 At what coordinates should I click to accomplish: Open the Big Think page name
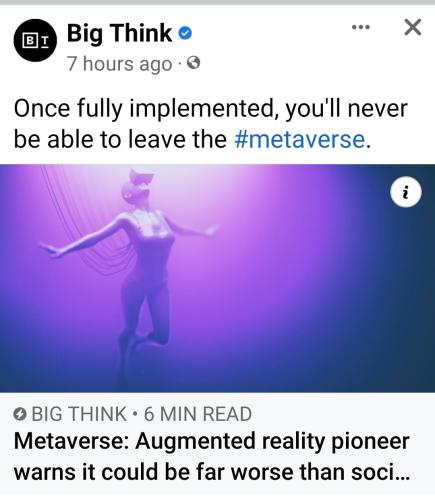click(119, 34)
